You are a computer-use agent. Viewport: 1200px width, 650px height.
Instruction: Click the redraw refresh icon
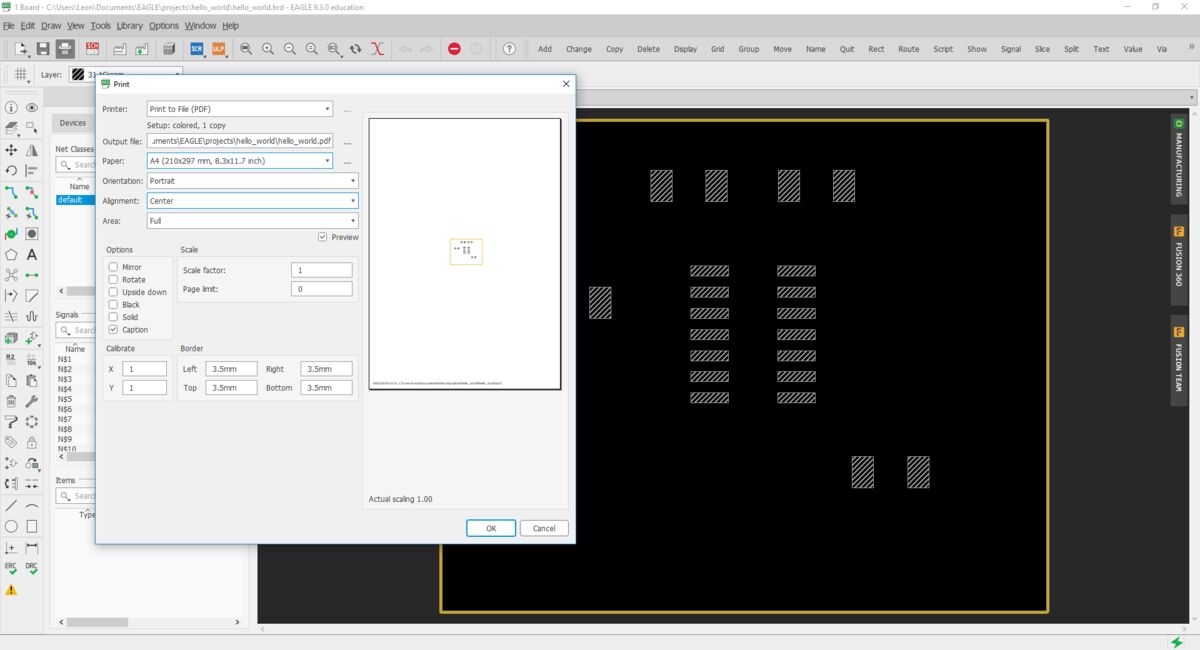pyautogui.click(x=355, y=48)
